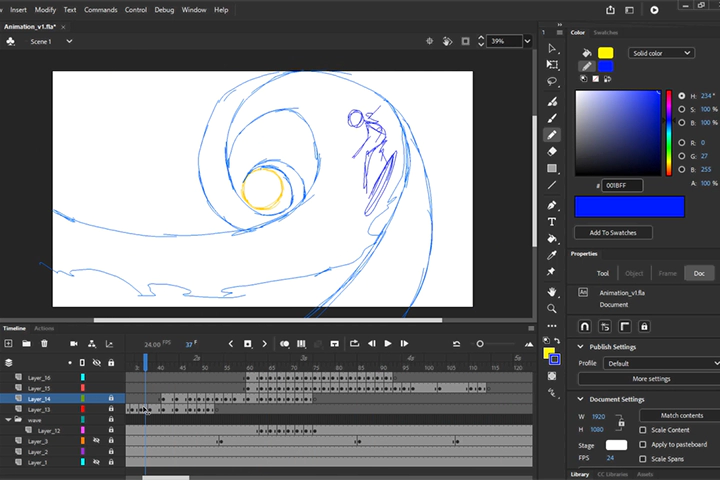The width and height of the screenshot is (720, 480).
Task: Click the Quick Share and Publish icon
Action: click(610, 10)
